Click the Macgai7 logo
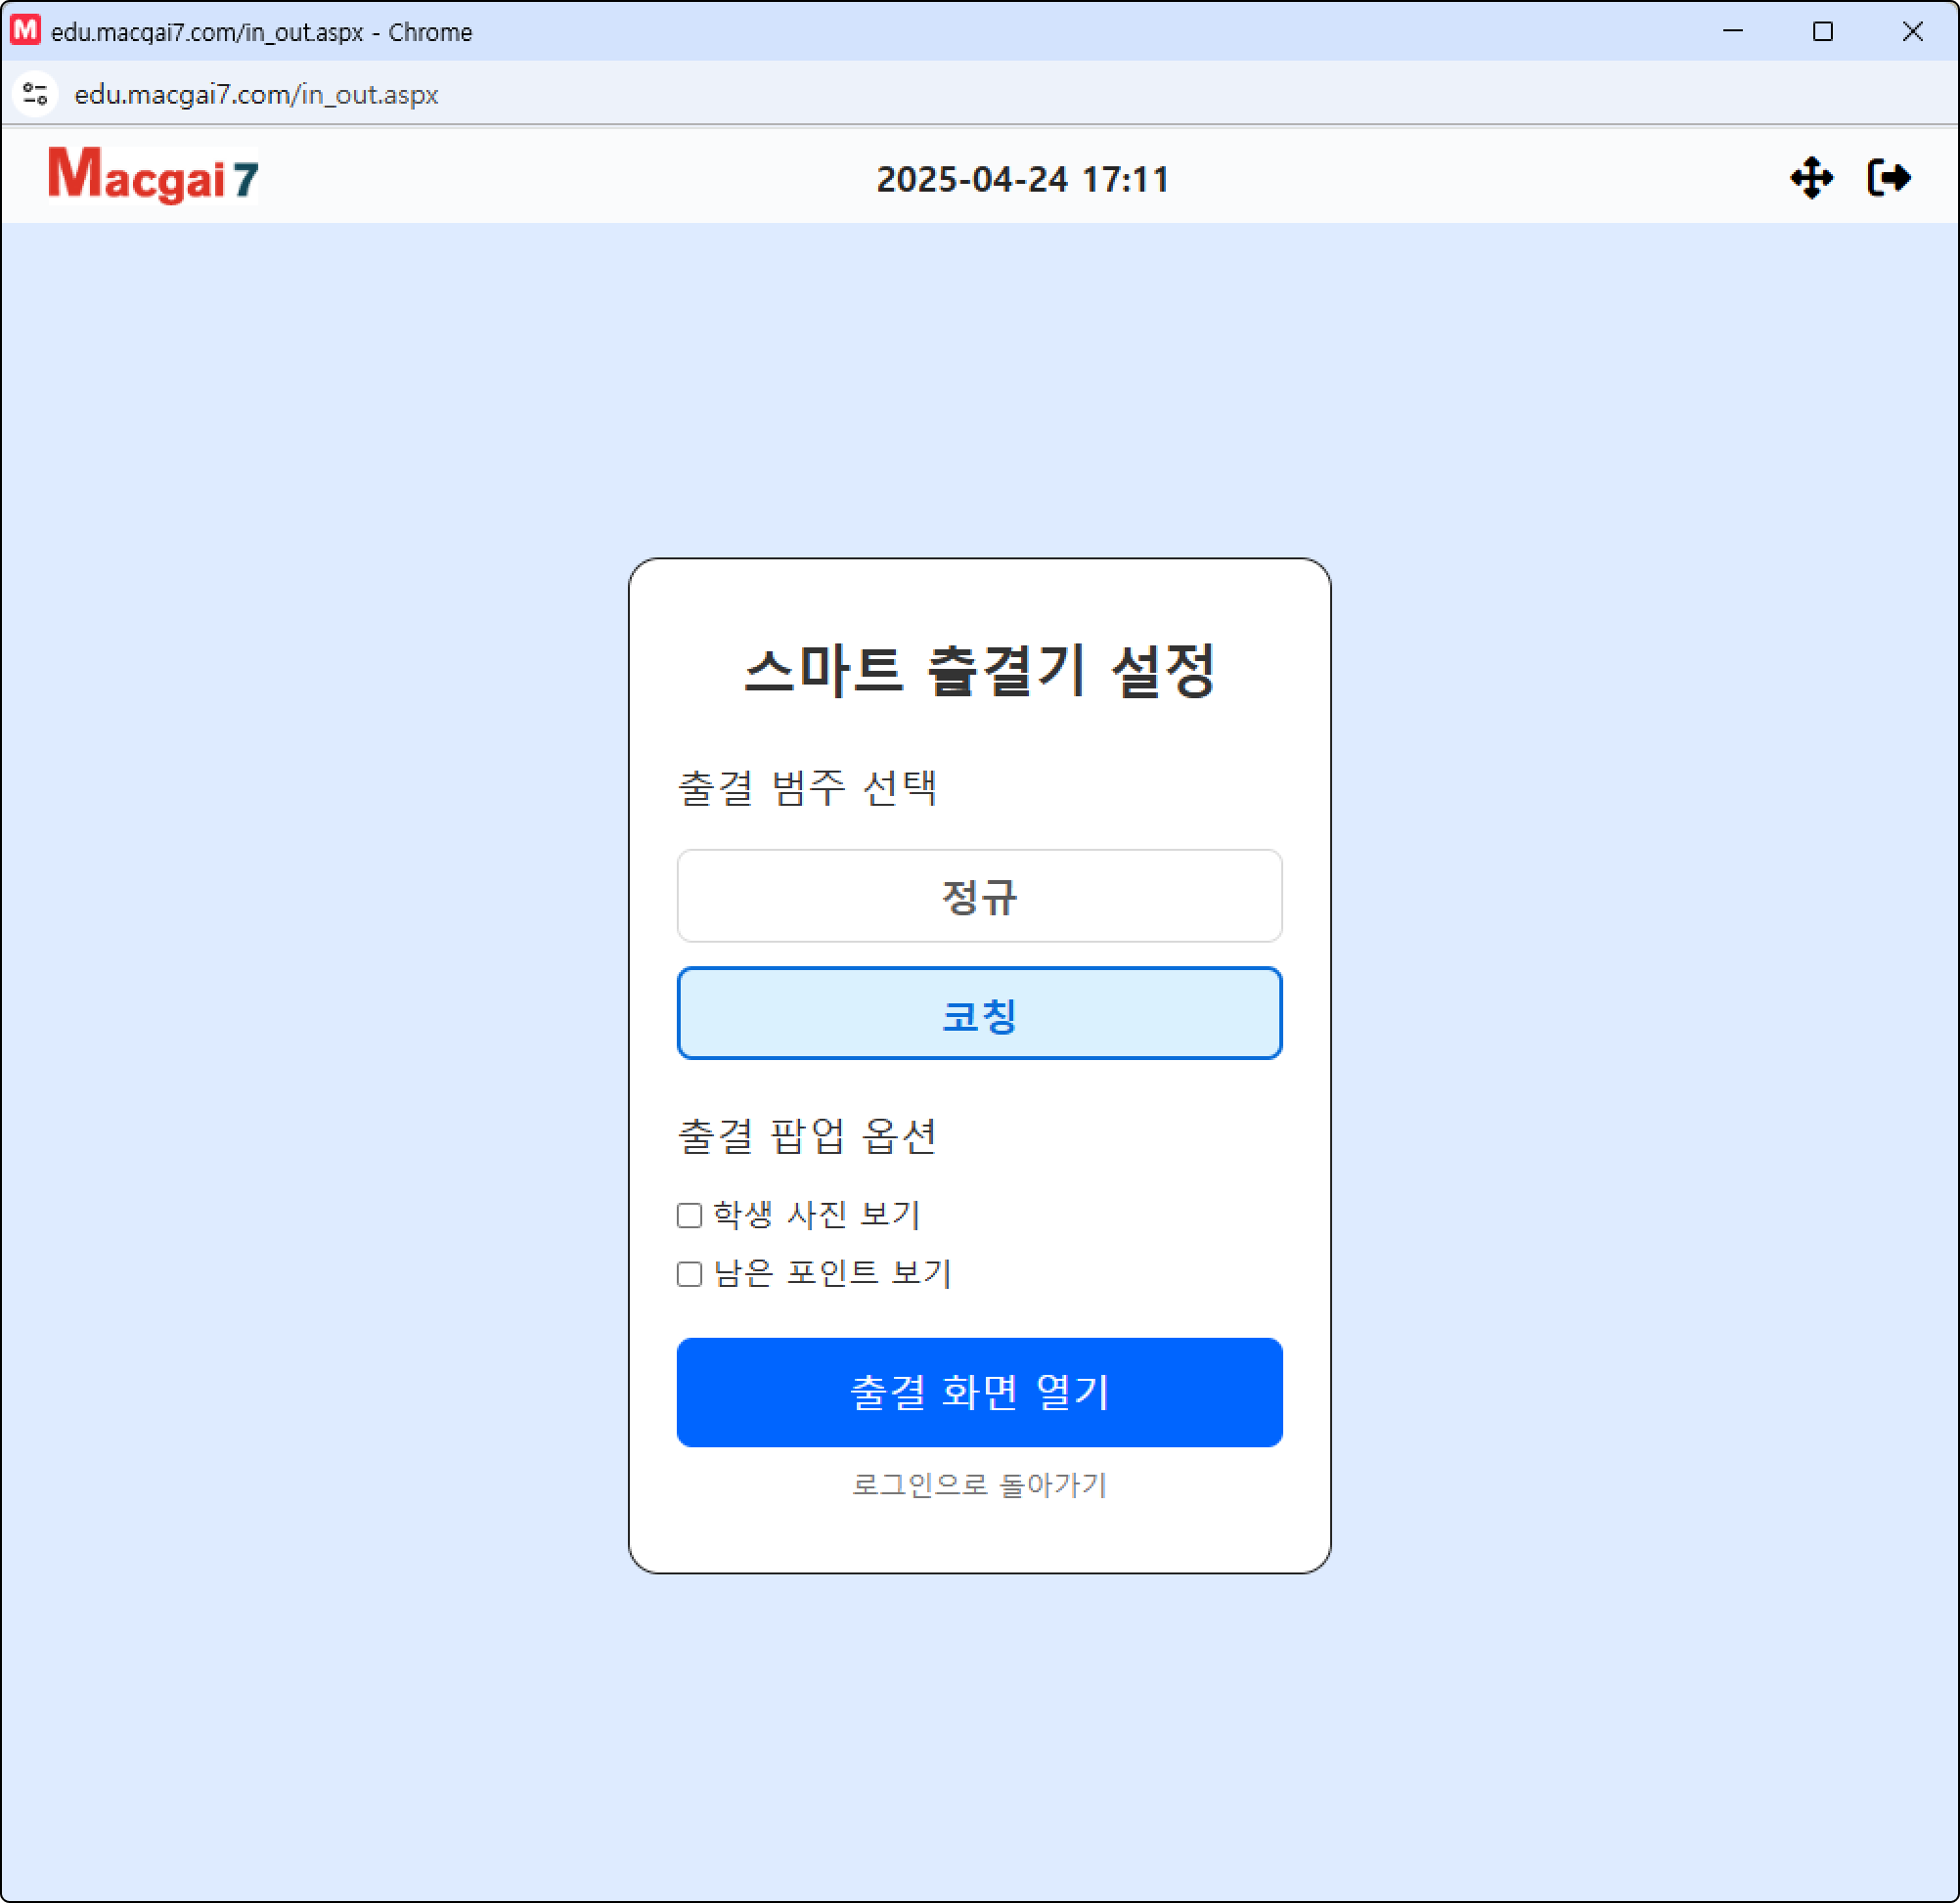This screenshot has height=1903, width=1960. [153, 177]
